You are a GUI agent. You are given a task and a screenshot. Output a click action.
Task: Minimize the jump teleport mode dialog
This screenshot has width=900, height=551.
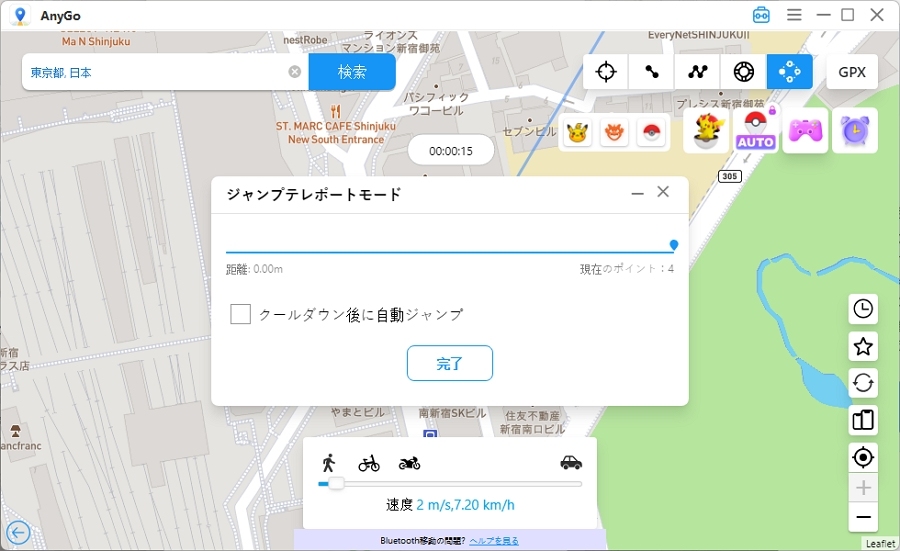(x=637, y=193)
